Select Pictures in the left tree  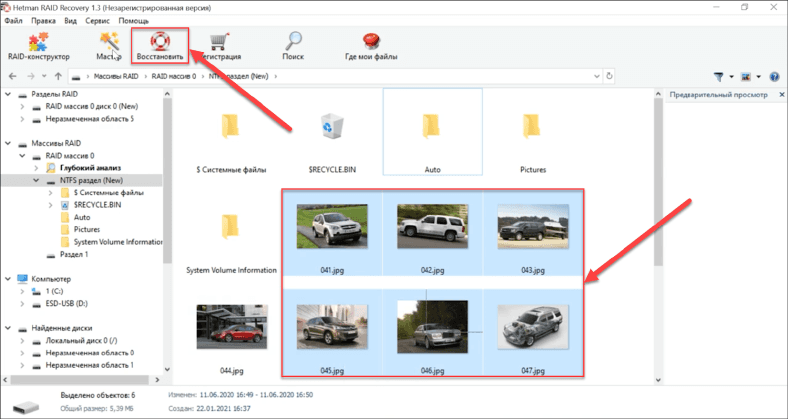point(87,230)
